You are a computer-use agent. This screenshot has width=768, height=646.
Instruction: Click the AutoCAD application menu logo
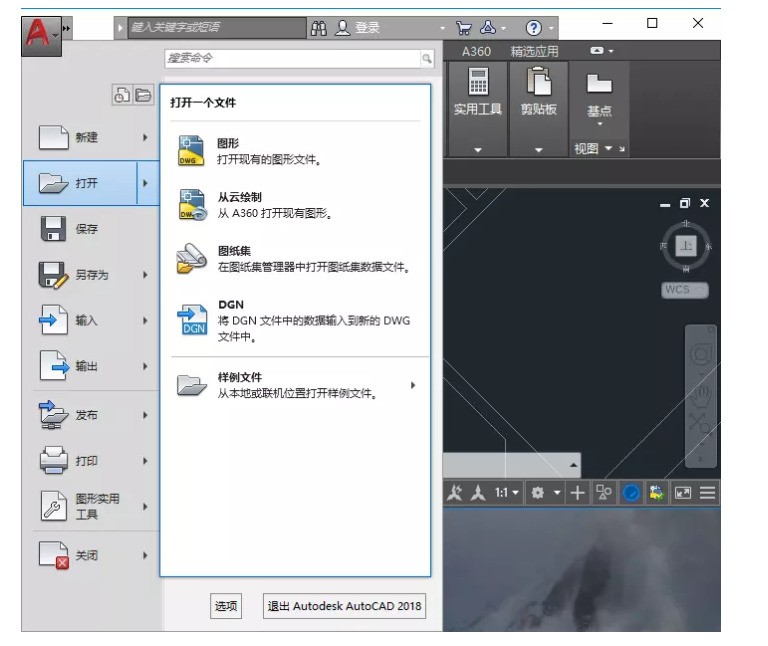tap(41, 34)
